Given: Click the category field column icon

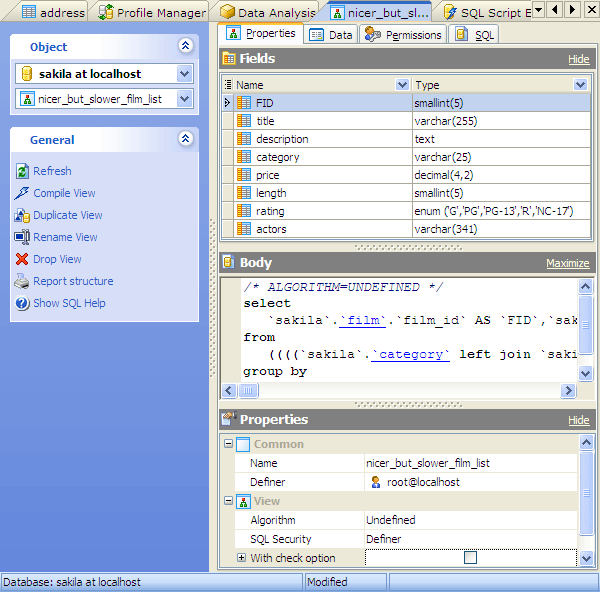Looking at the screenshot, I should point(244,157).
